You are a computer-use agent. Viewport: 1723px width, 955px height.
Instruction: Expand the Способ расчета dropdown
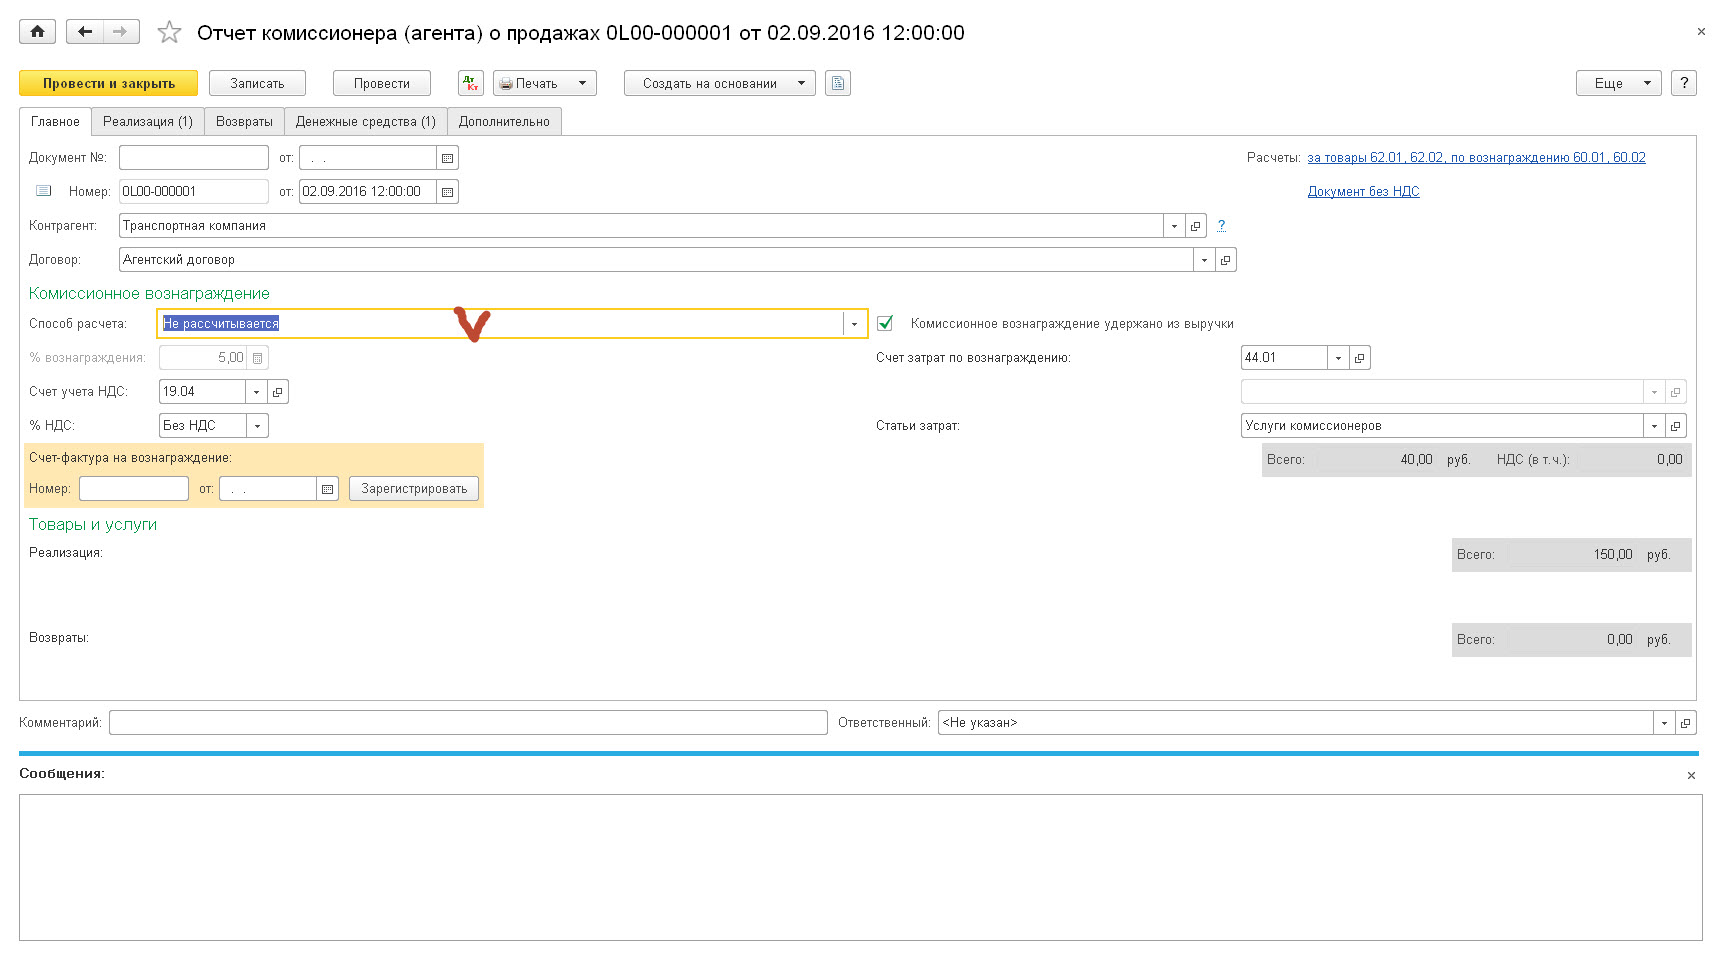tap(854, 324)
